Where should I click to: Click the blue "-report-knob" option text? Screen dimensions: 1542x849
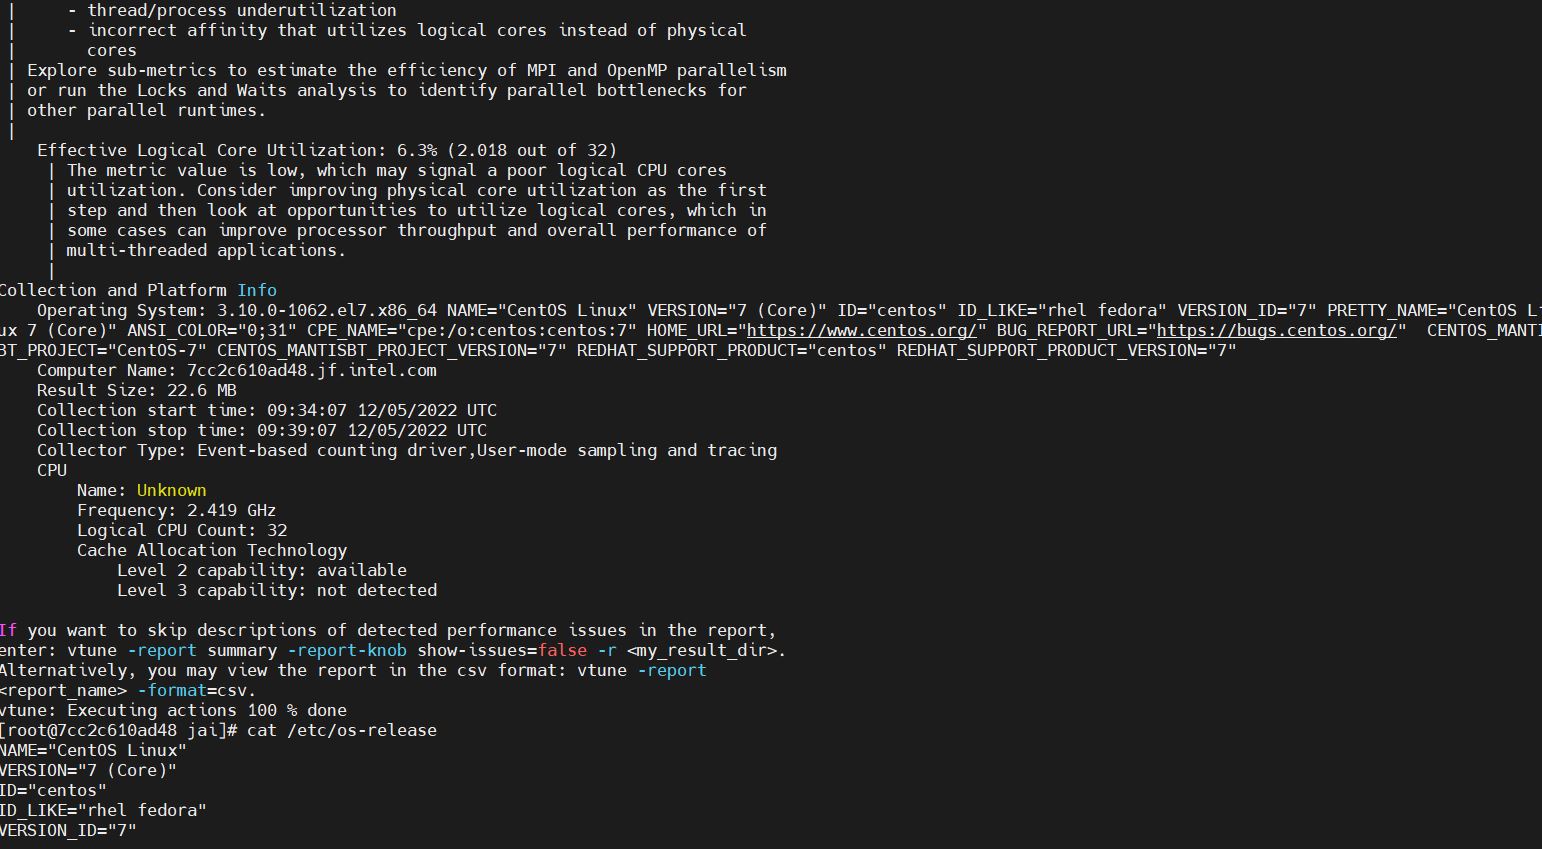pos(347,650)
